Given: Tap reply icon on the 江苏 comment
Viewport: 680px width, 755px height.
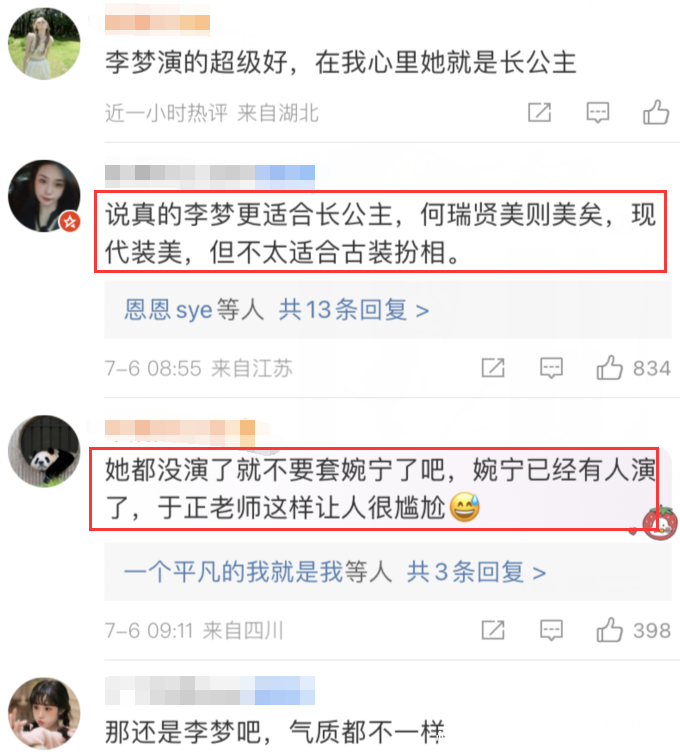Looking at the screenshot, I should (x=551, y=368).
